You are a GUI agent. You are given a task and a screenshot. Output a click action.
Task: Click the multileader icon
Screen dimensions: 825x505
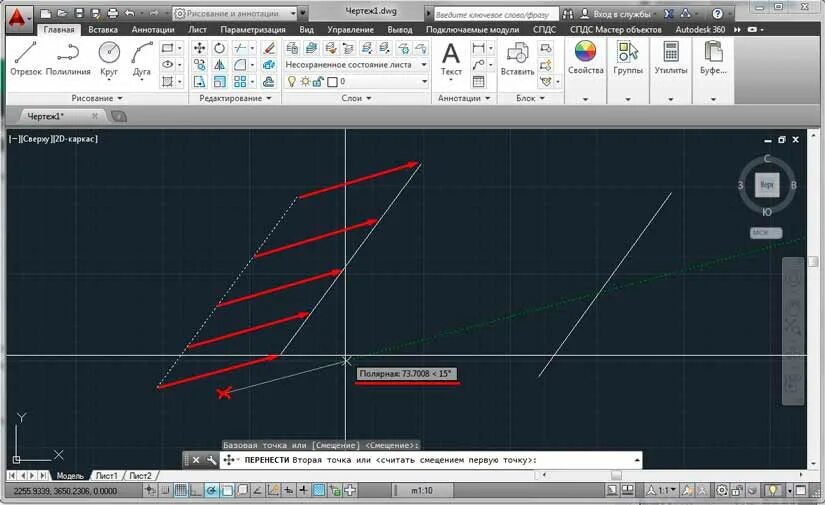tap(478, 65)
